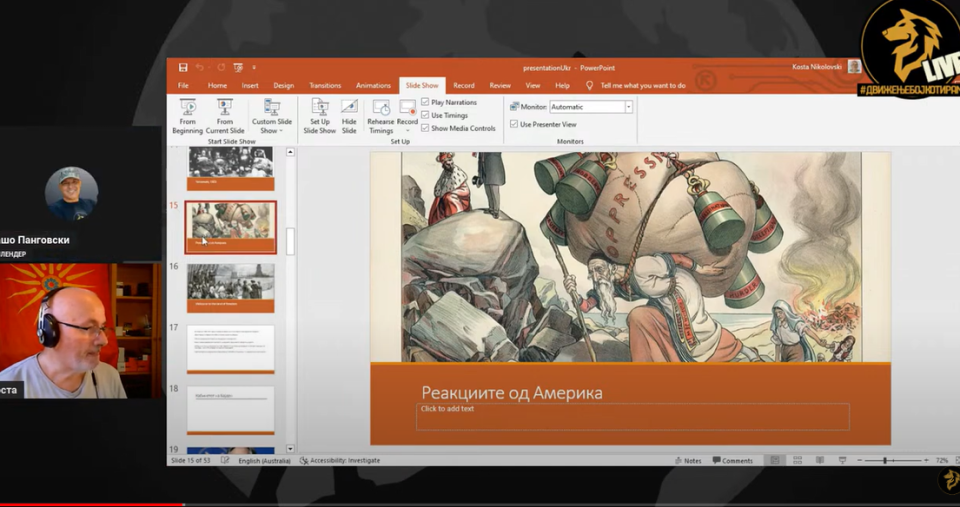This screenshot has width=960, height=507.
Task: Open the Comments pane button
Action: point(732,460)
